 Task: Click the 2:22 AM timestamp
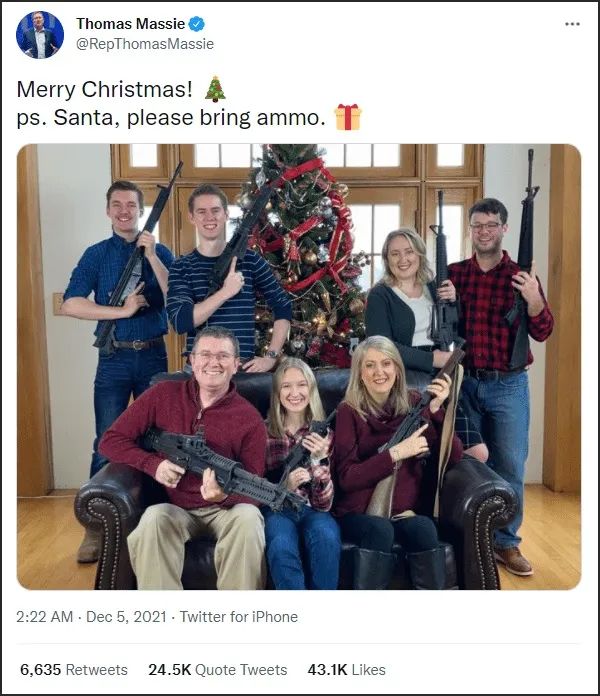(x=44, y=617)
